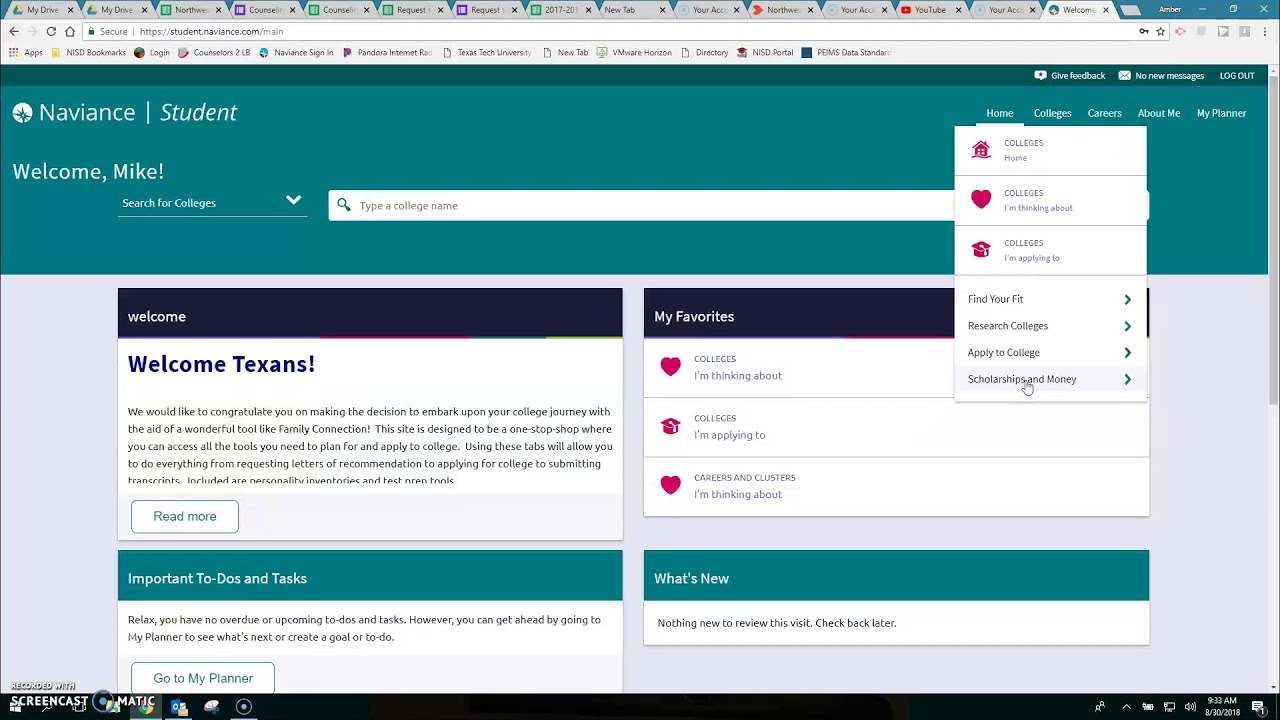Open Naviance Sign In bookmark
The image size is (1280, 720).
coord(296,52)
